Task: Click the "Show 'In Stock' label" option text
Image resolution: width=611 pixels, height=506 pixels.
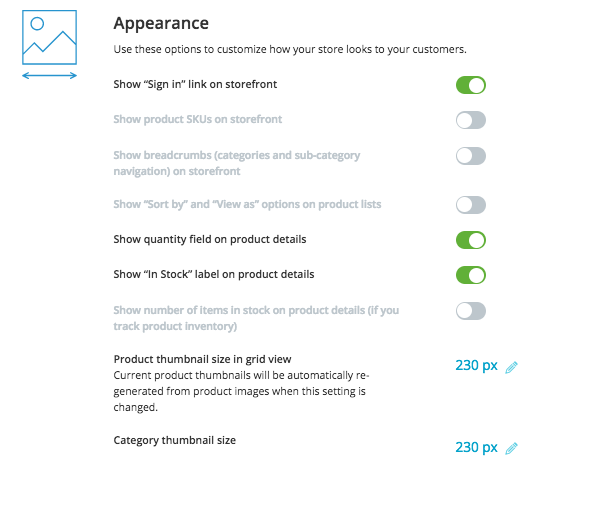Action: (214, 274)
